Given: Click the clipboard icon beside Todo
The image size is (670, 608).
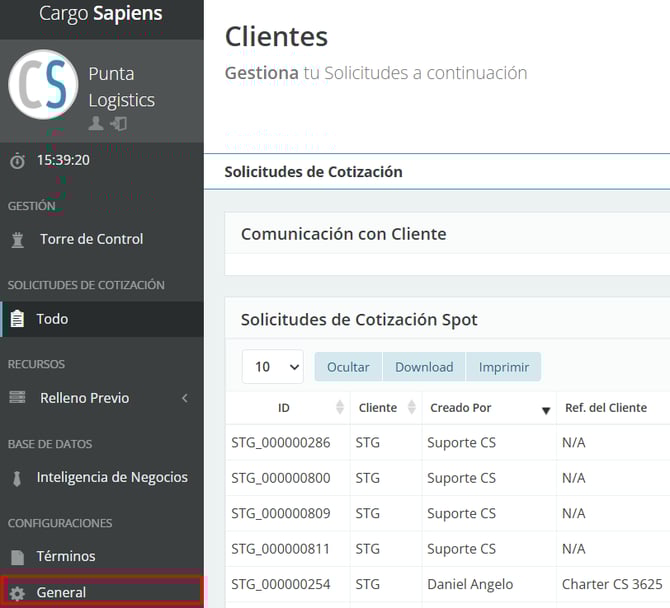Looking at the screenshot, I should pyautogui.click(x=17, y=319).
